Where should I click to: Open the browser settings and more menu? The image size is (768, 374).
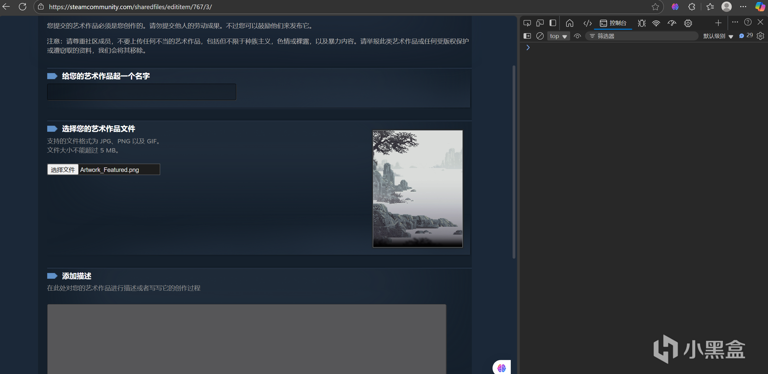(x=743, y=7)
